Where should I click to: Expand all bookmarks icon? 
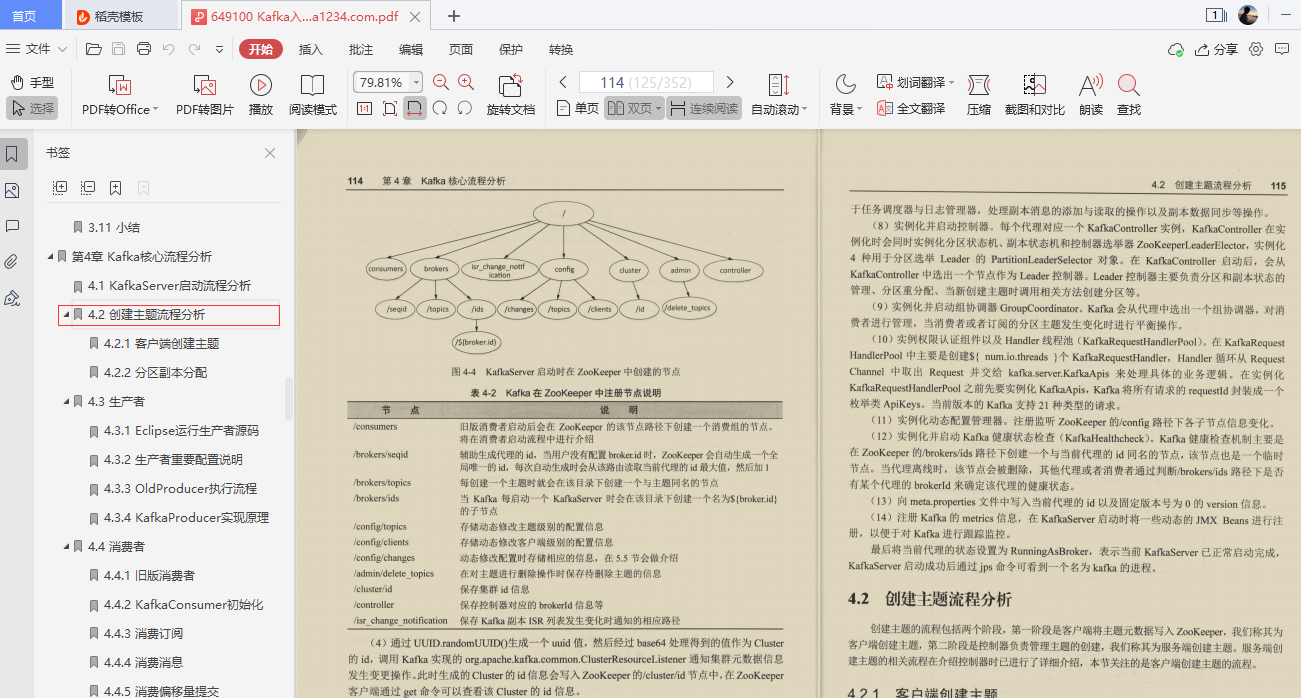click(60, 187)
